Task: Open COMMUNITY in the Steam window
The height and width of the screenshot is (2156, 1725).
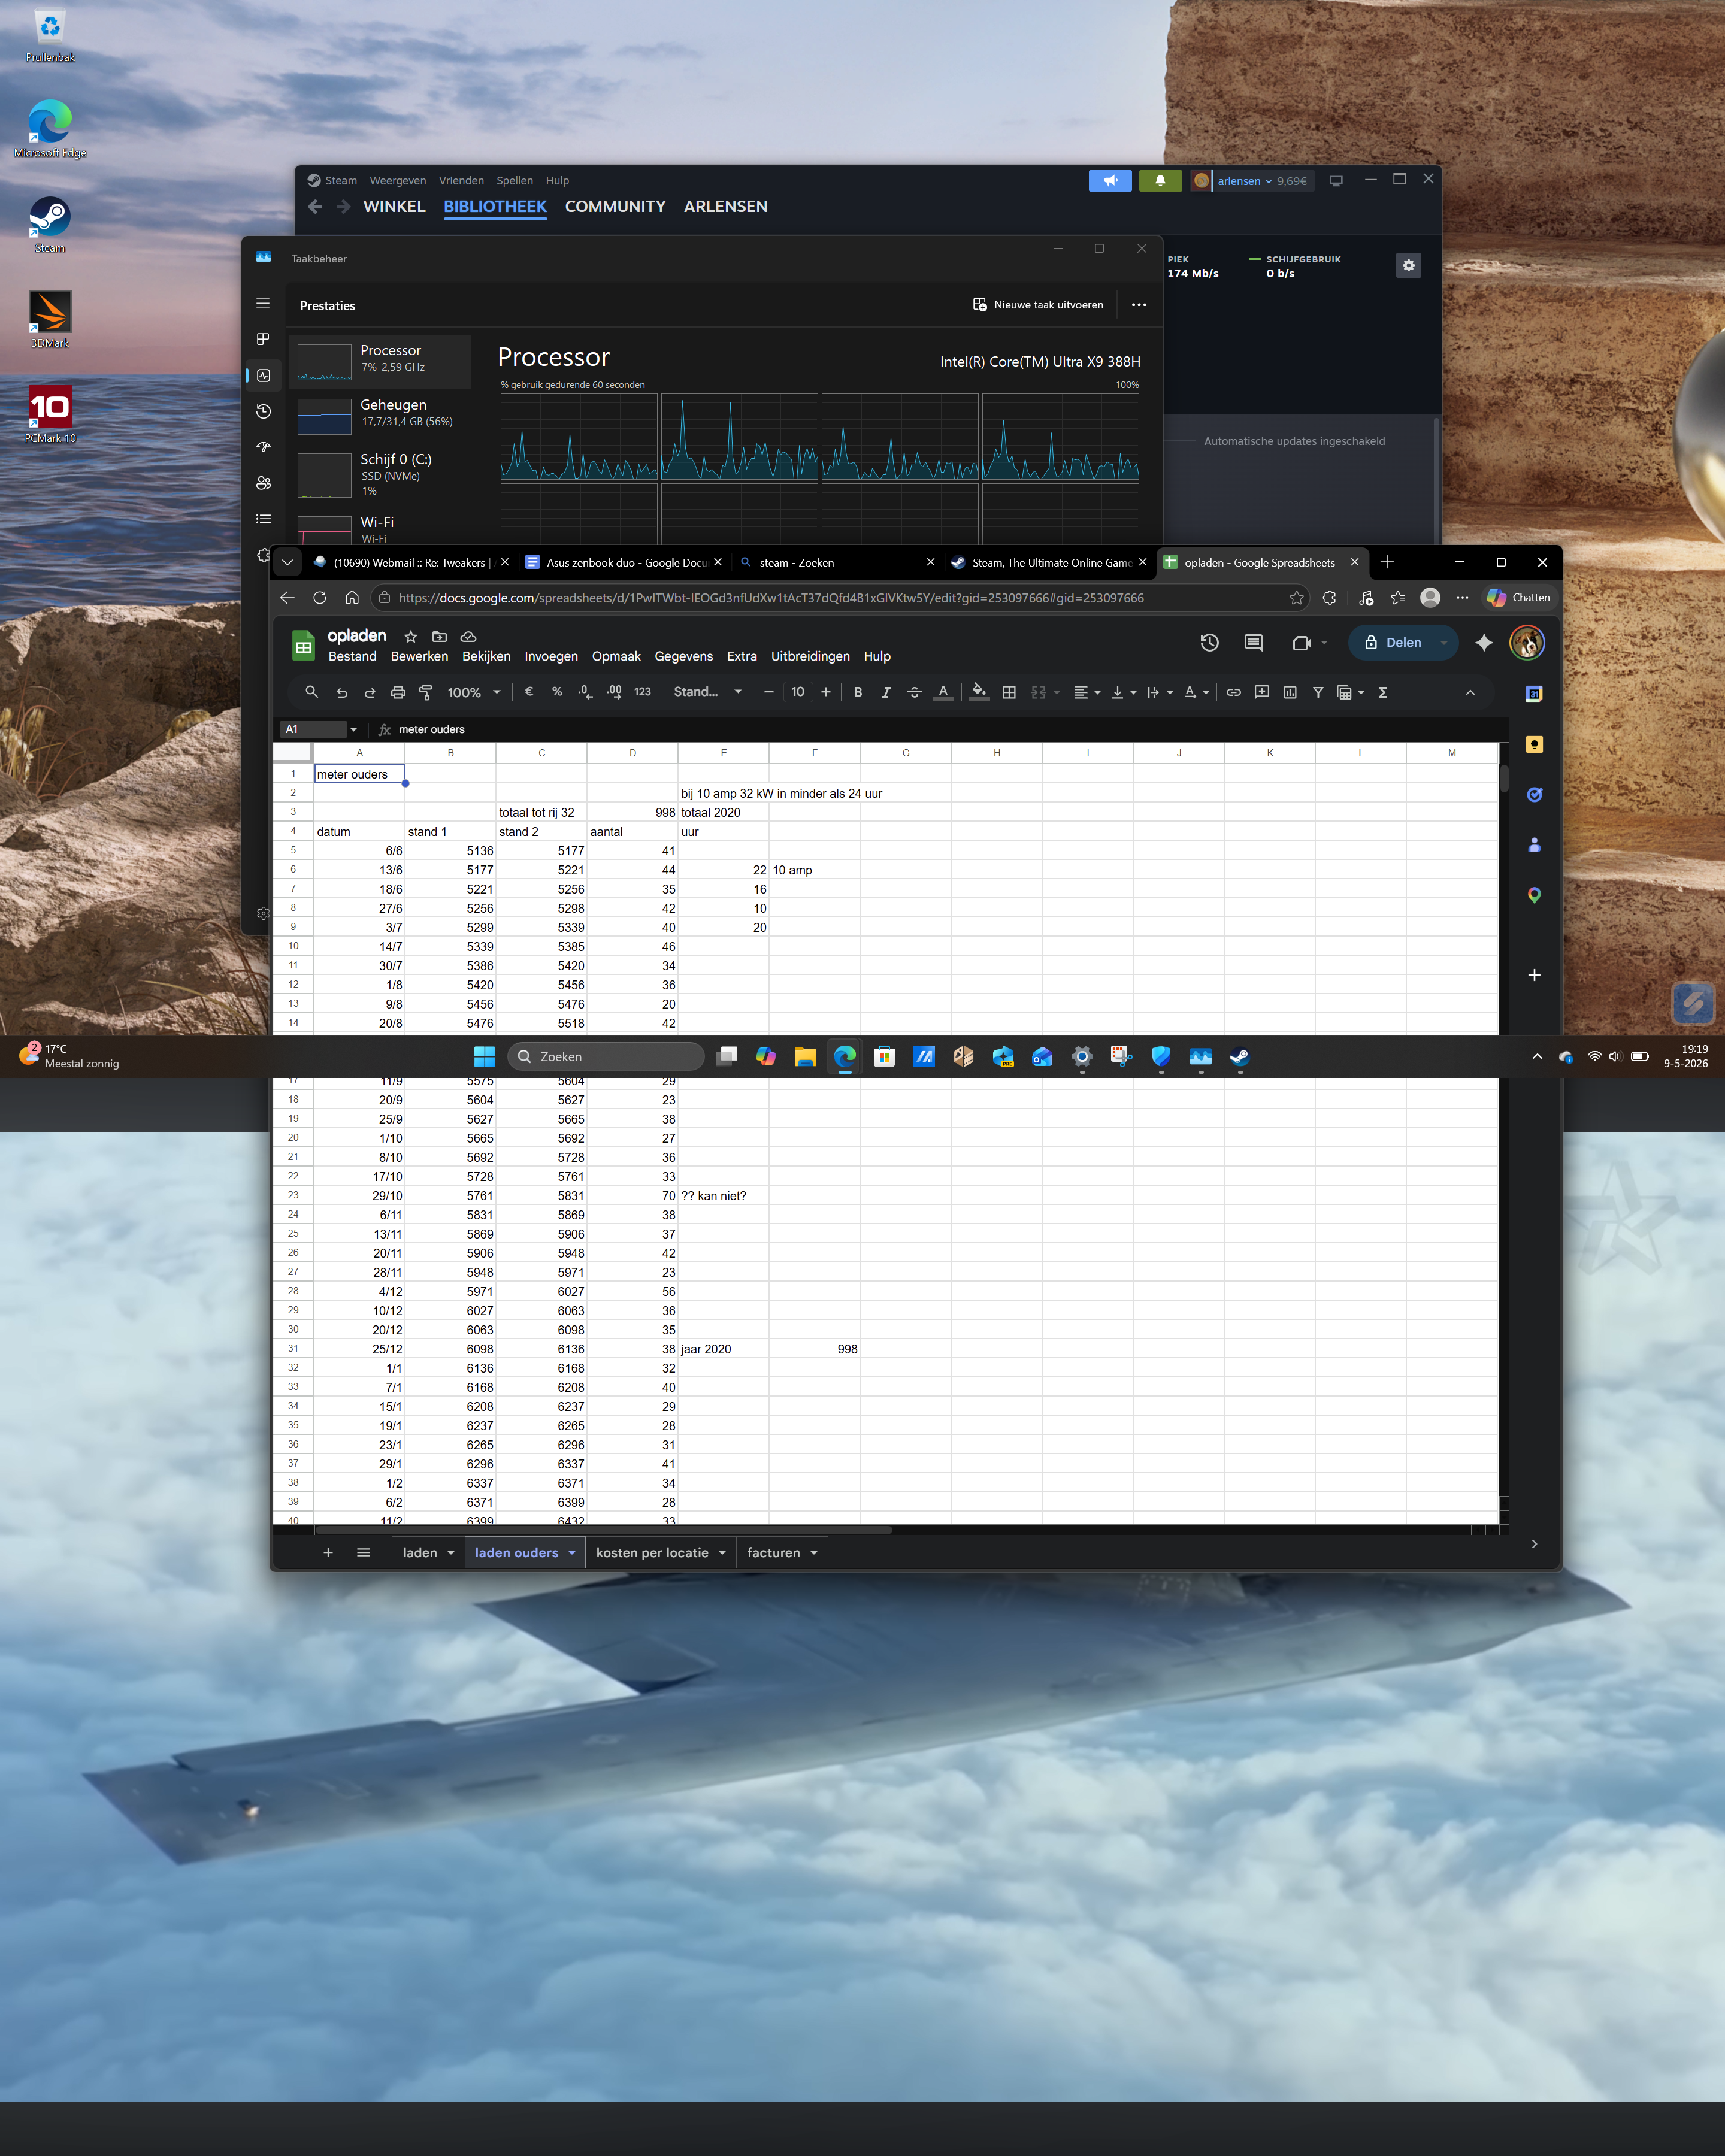Action: tap(615, 206)
